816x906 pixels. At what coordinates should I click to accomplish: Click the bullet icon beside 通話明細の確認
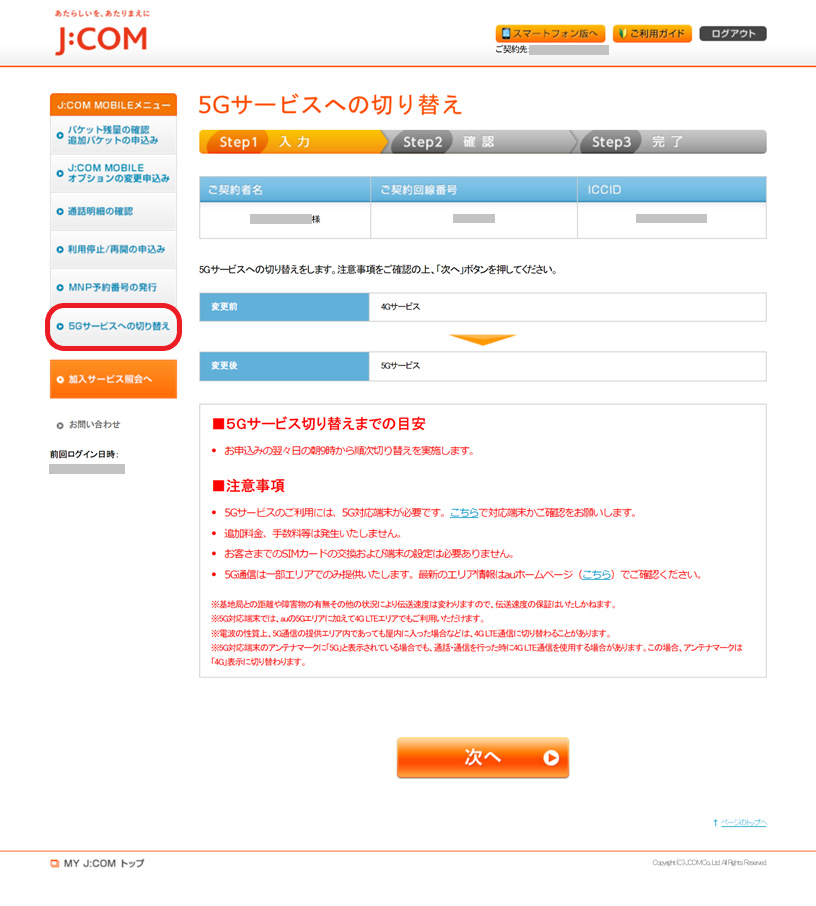point(60,211)
